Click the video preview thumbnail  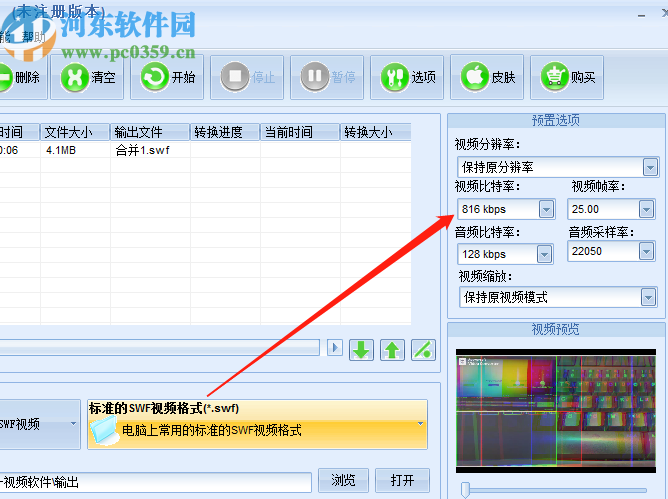[x=556, y=411]
